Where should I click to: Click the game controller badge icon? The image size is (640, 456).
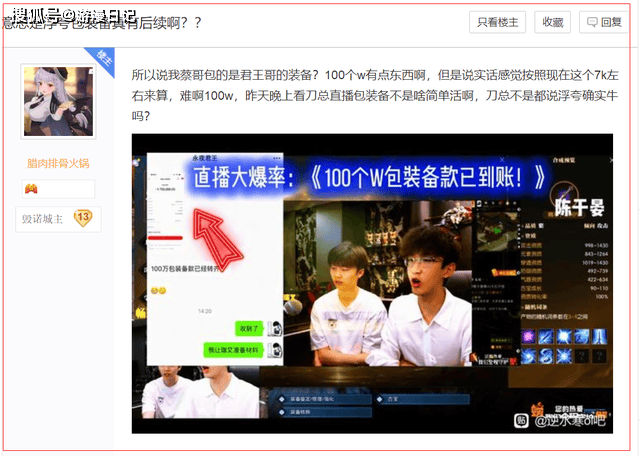(x=31, y=189)
